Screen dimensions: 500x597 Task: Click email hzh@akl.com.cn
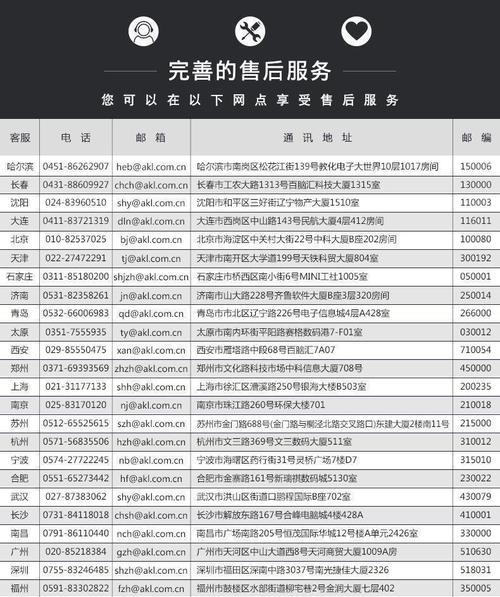151,442
